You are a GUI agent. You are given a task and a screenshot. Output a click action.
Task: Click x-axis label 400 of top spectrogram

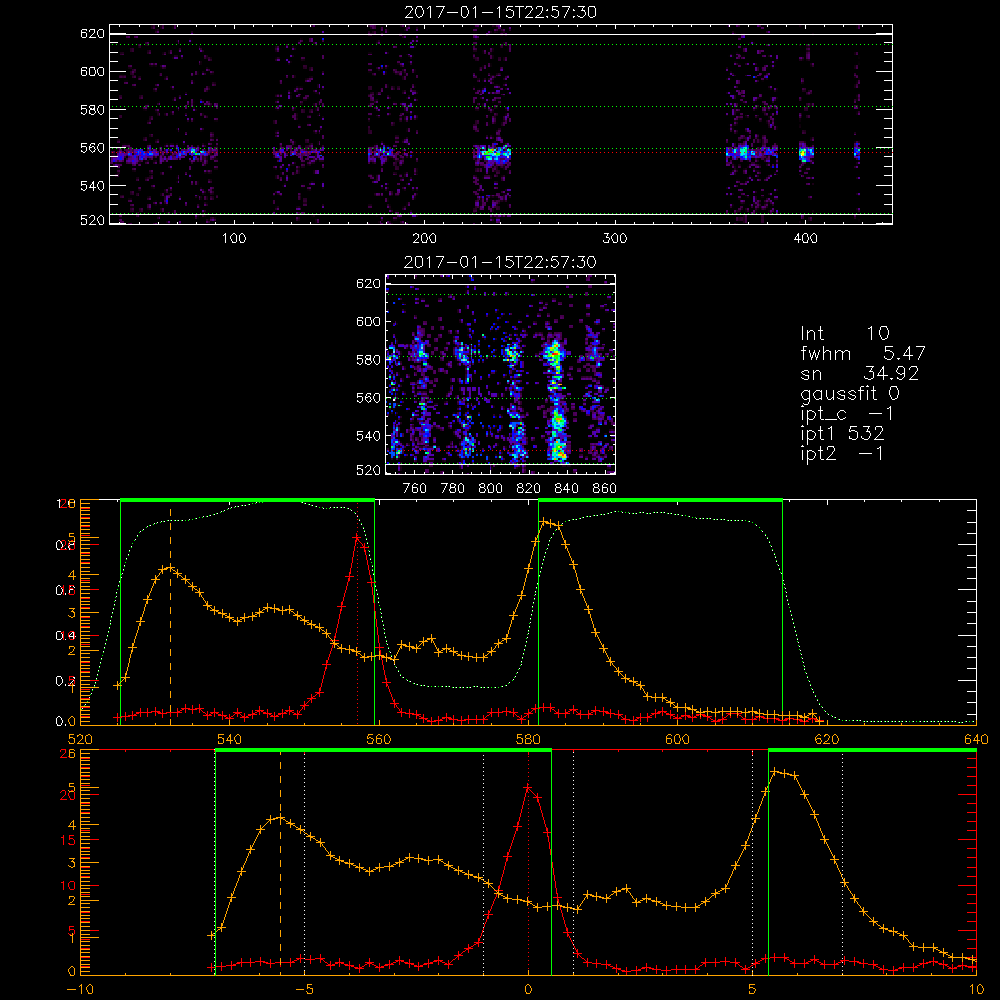coord(805,239)
